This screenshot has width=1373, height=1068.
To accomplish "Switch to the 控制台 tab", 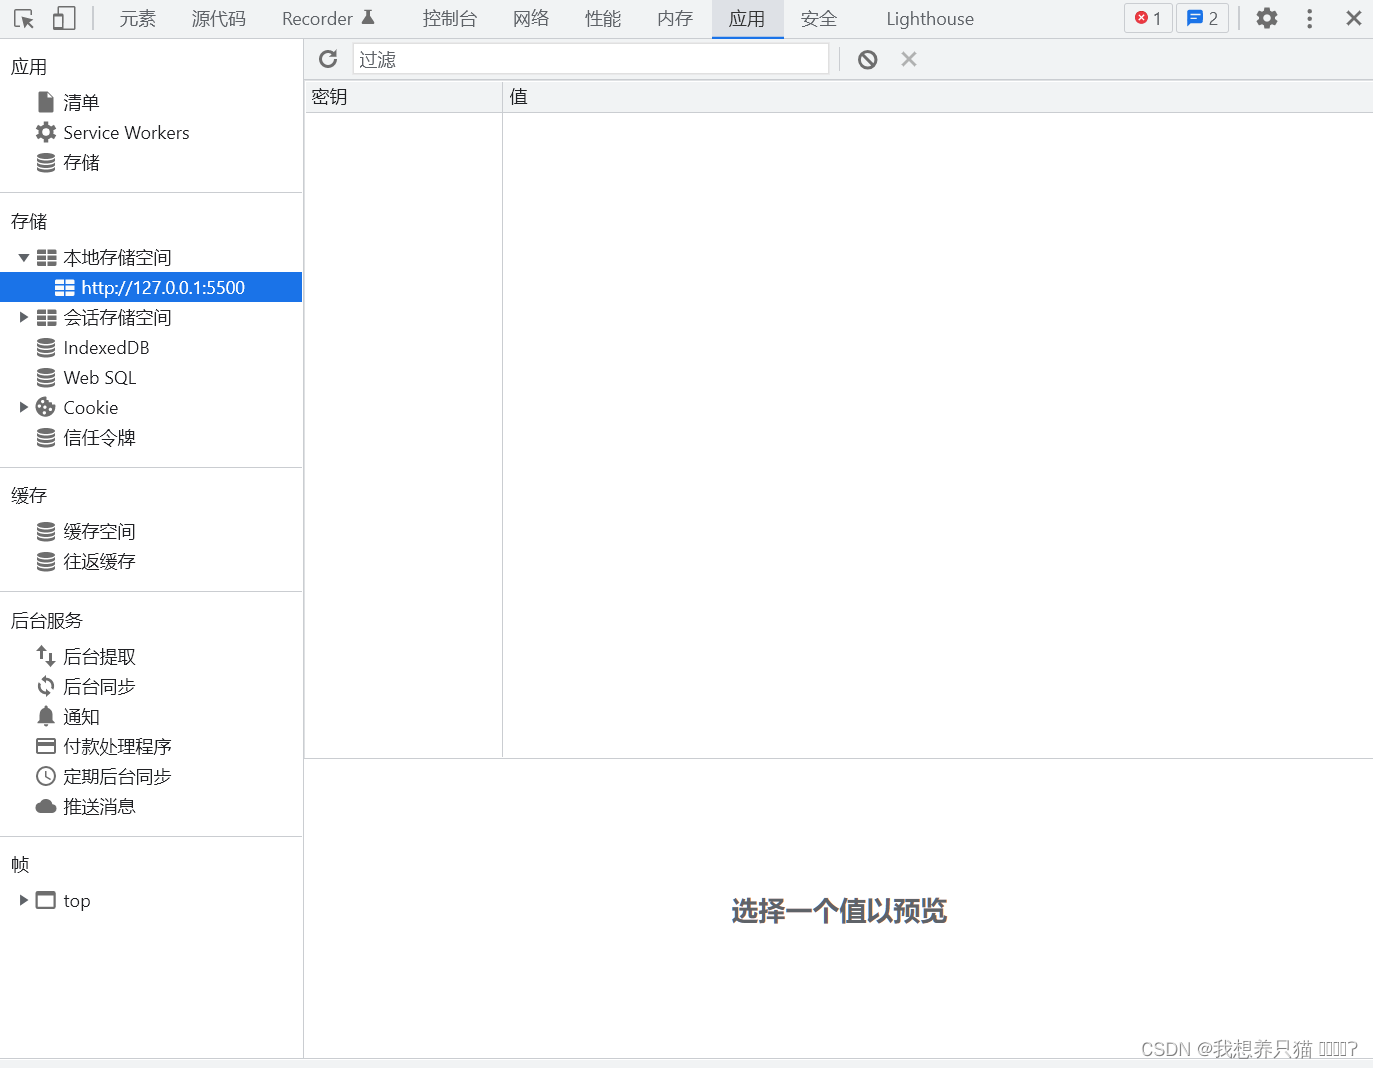I will coord(450,19).
